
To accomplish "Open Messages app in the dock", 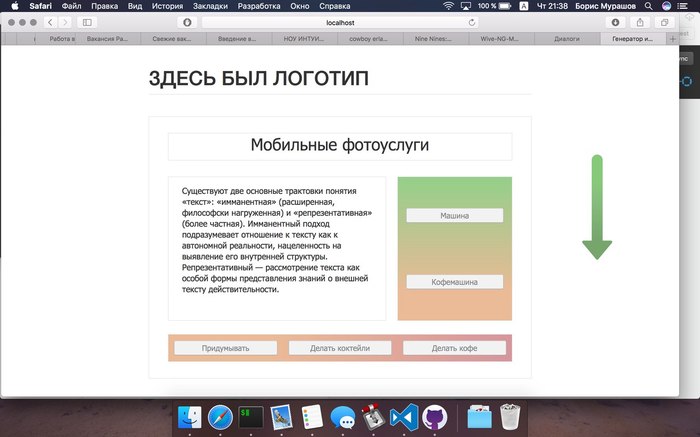I will (343, 417).
